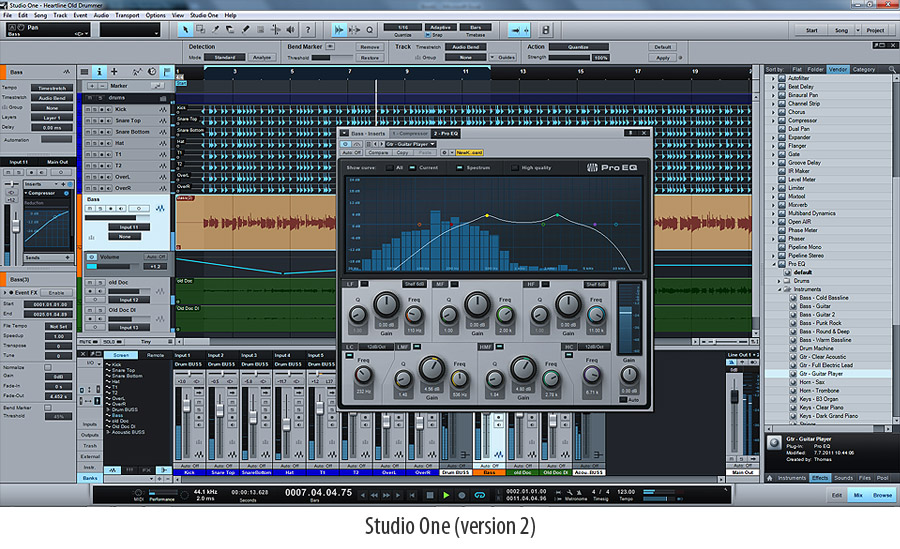Screen dimensions: 900x549
Task: Click the plus Add Track icon
Action: tap(113, 72)
